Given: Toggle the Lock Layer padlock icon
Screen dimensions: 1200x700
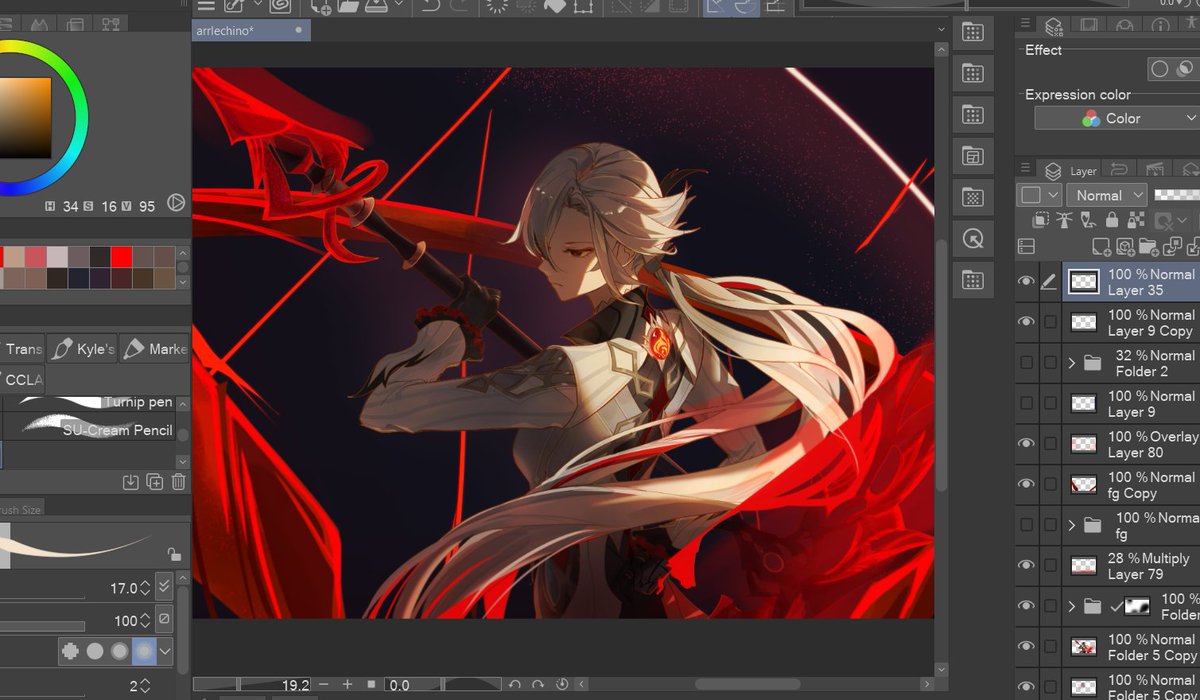Looking at the screenshot, I should (x=1113, y=220).
